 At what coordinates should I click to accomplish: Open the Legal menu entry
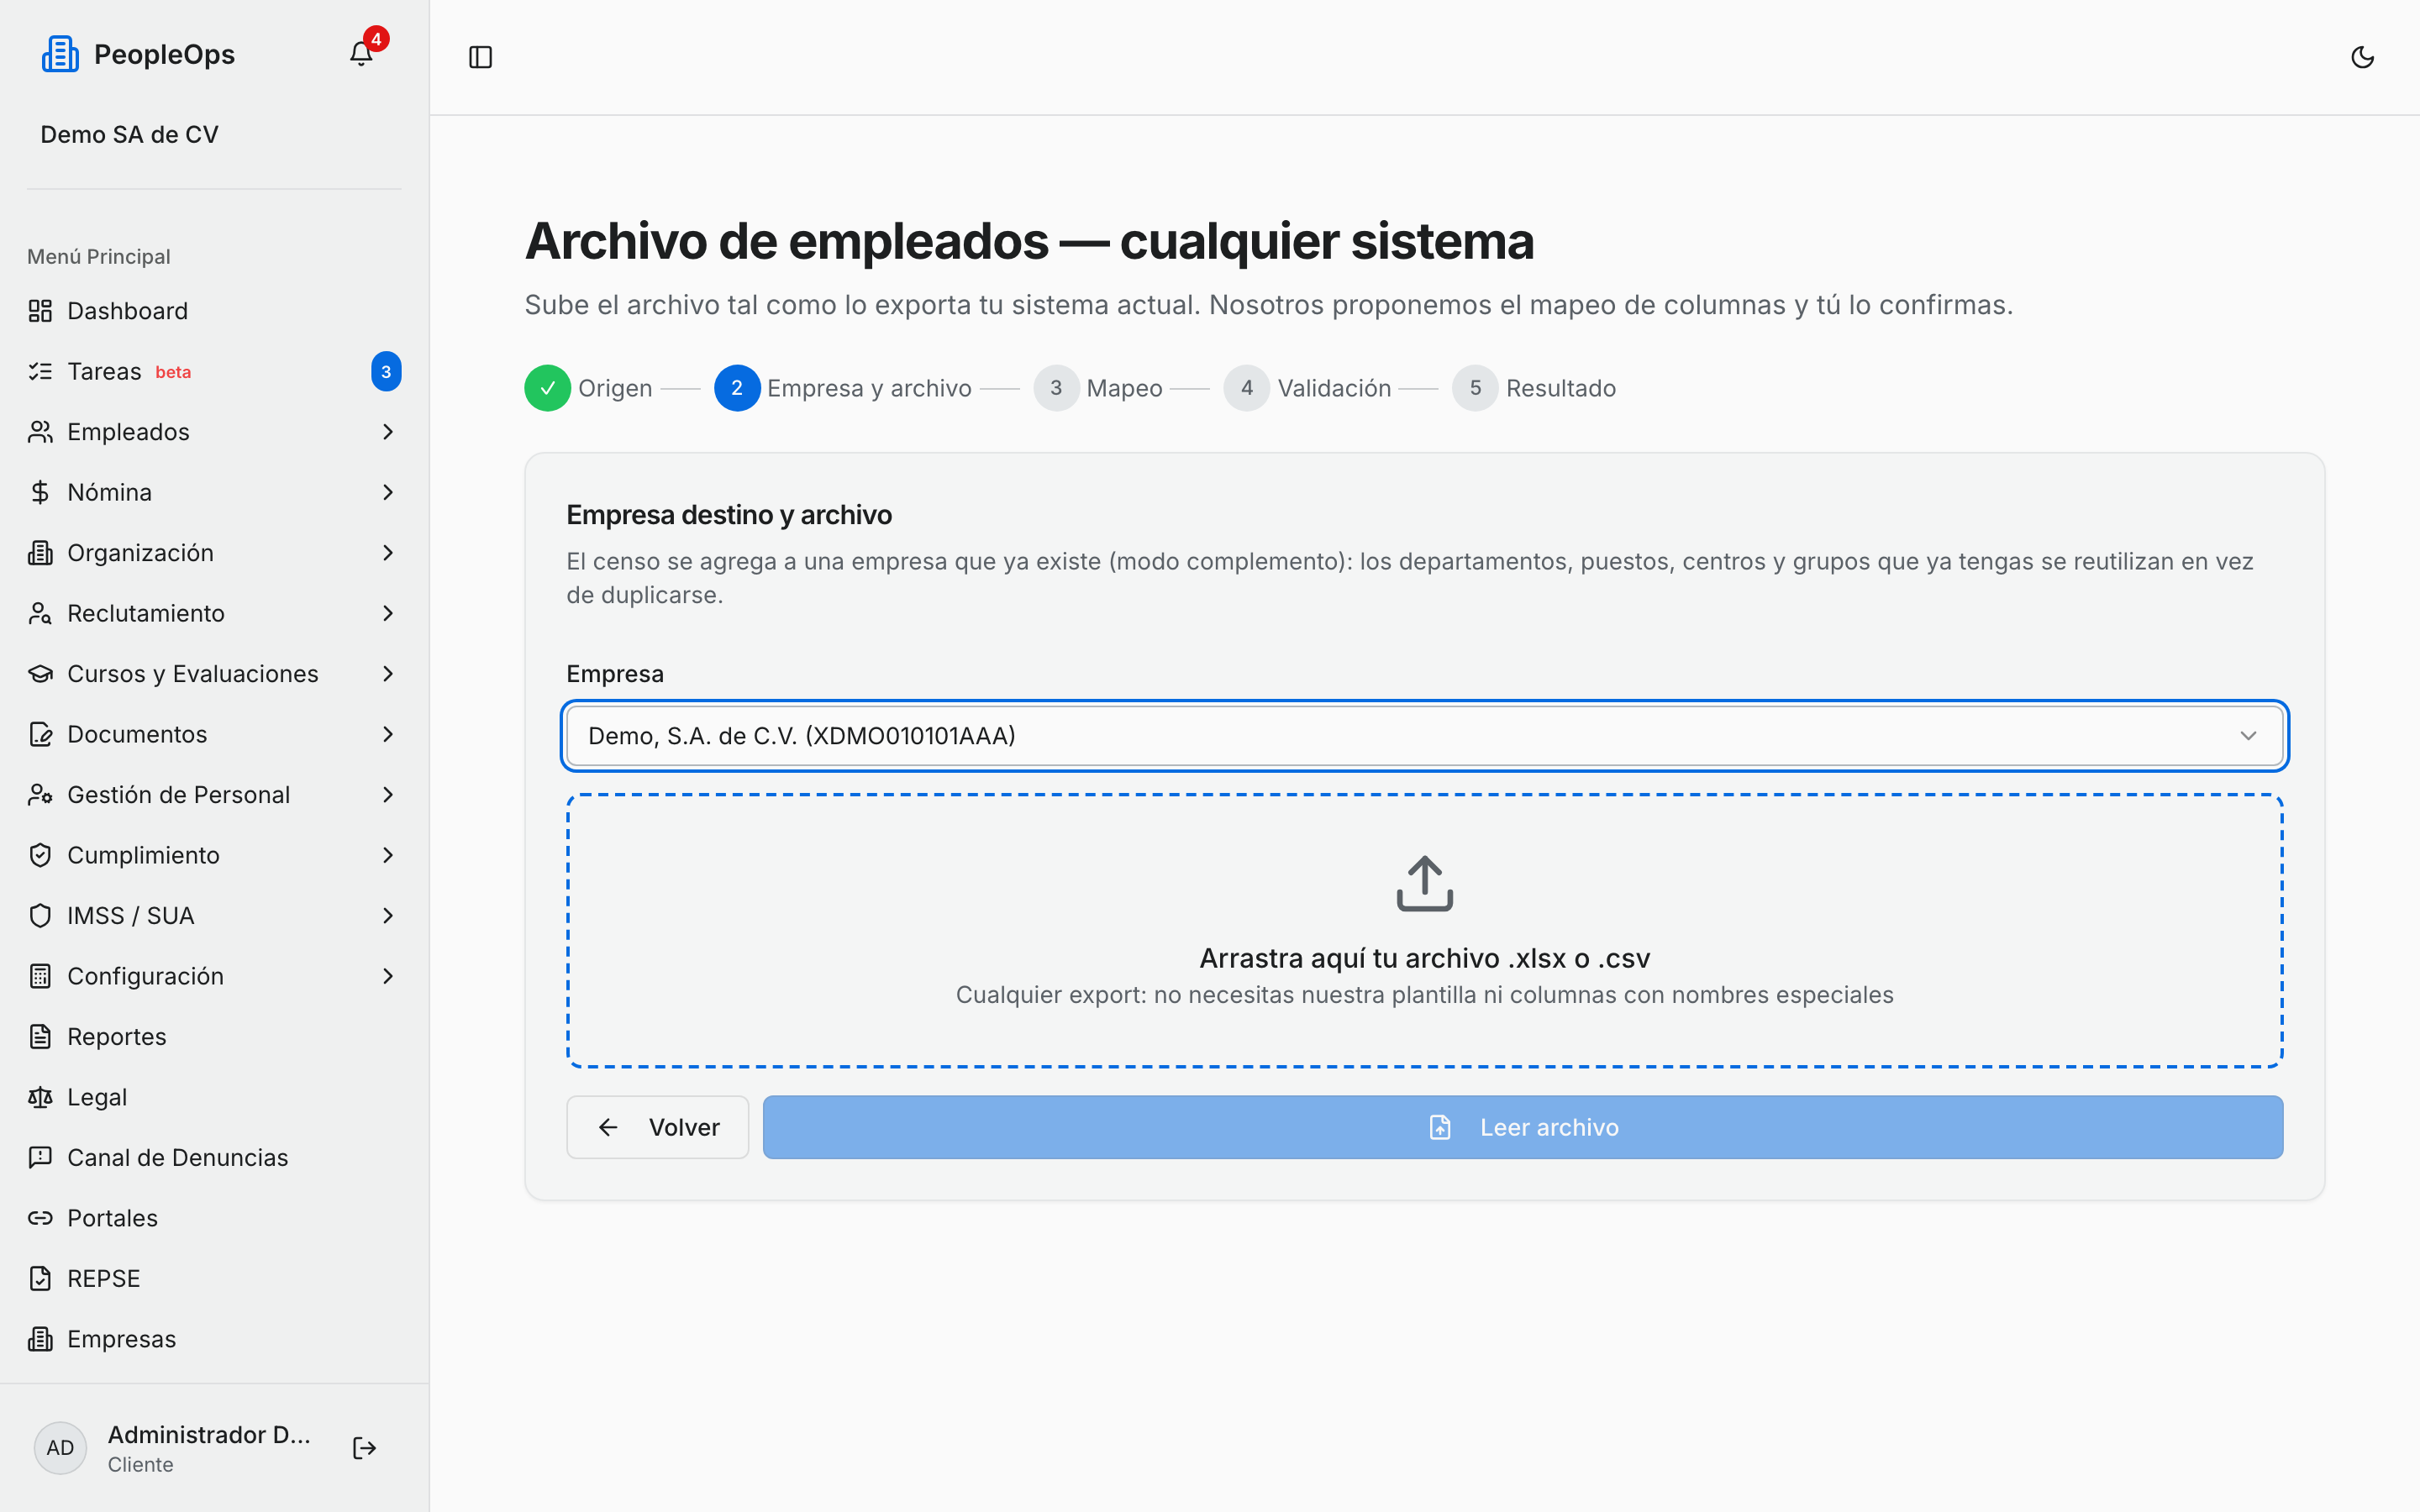coord(214,1097)
